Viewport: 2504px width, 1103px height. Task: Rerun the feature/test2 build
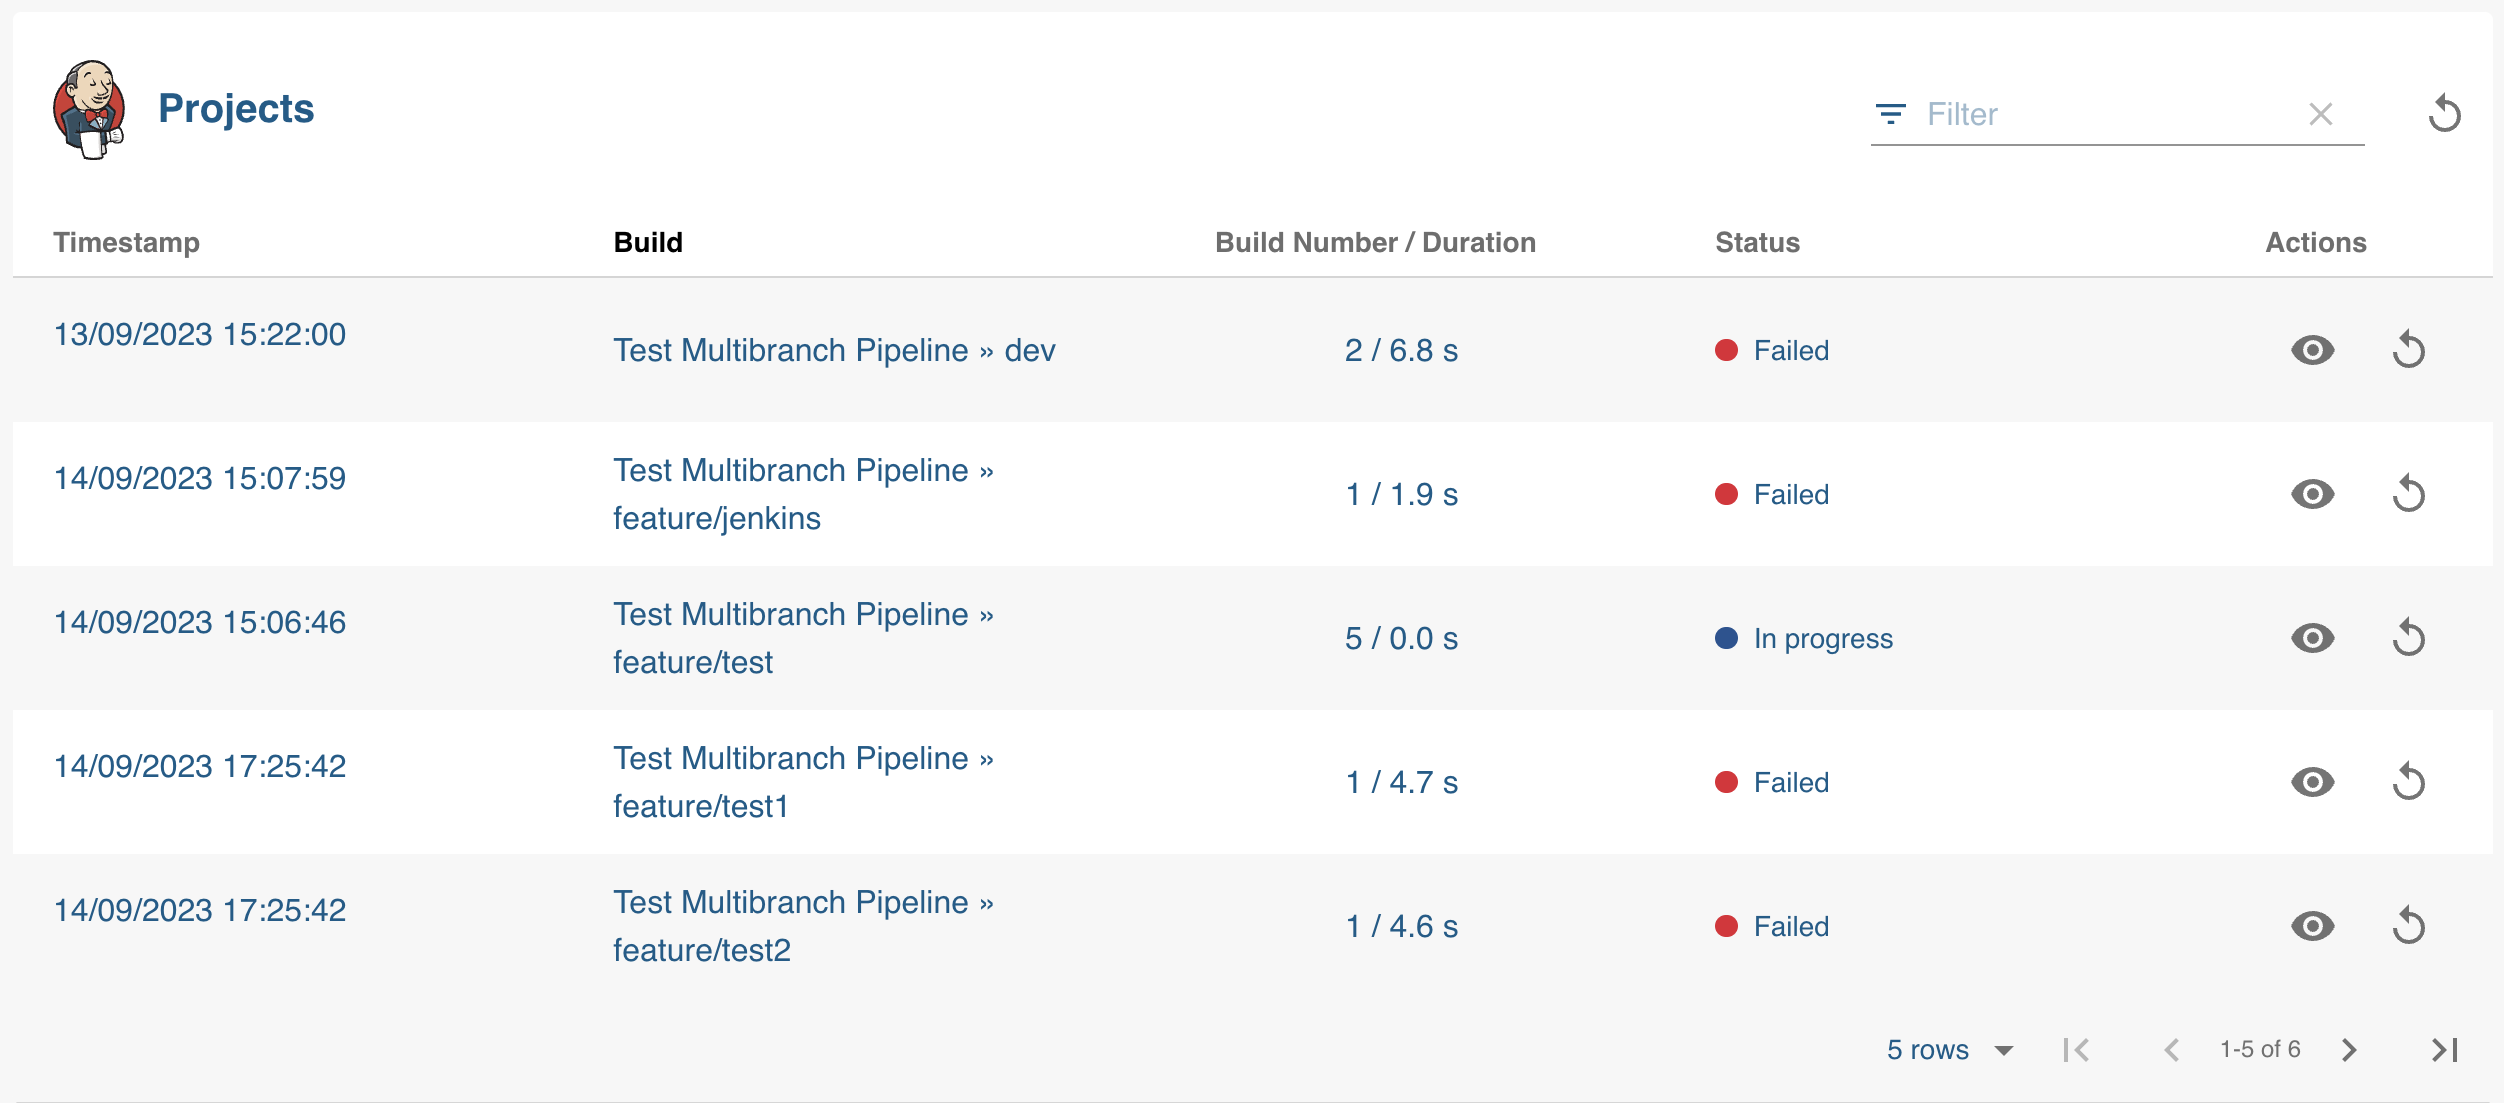click(2408, 926)
